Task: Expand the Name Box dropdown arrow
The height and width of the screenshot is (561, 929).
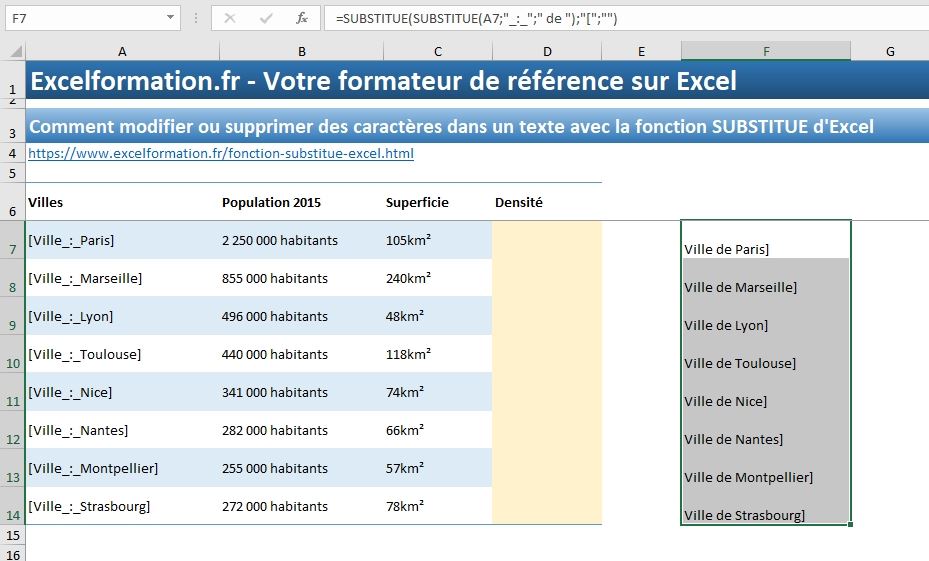Action: click(169, 18)
